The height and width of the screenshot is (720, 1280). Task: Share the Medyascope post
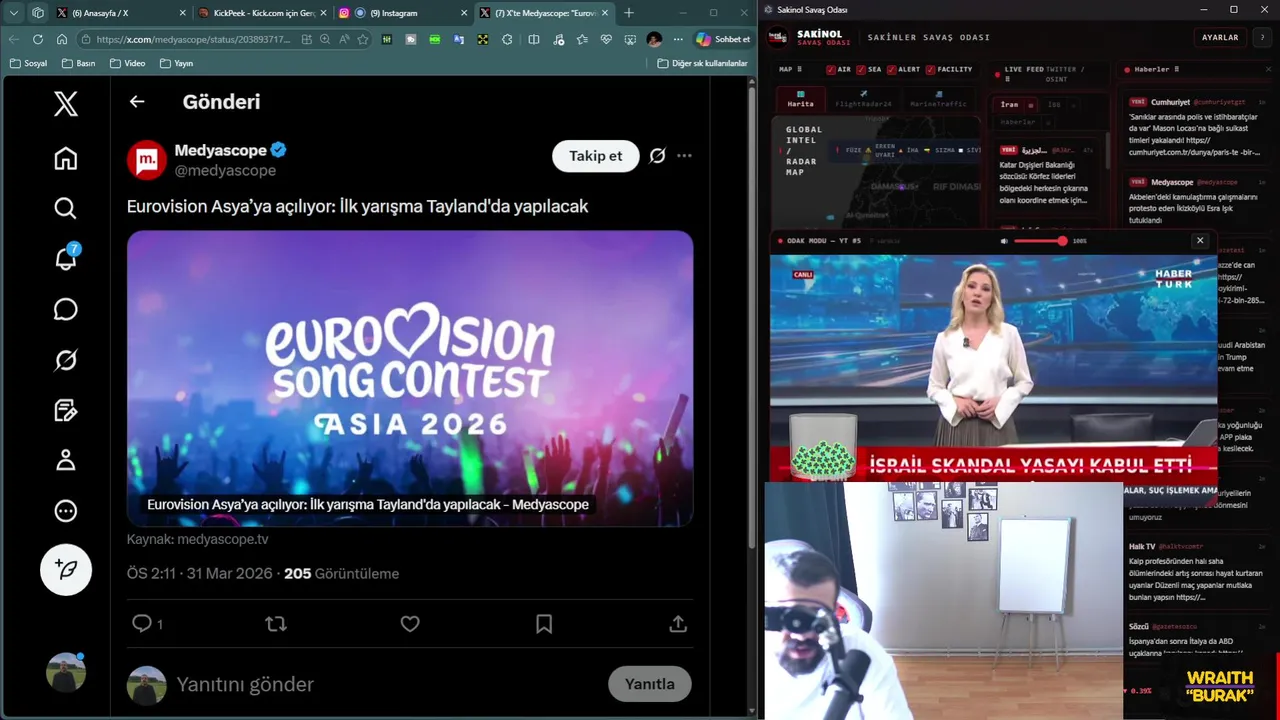point(678,623)
